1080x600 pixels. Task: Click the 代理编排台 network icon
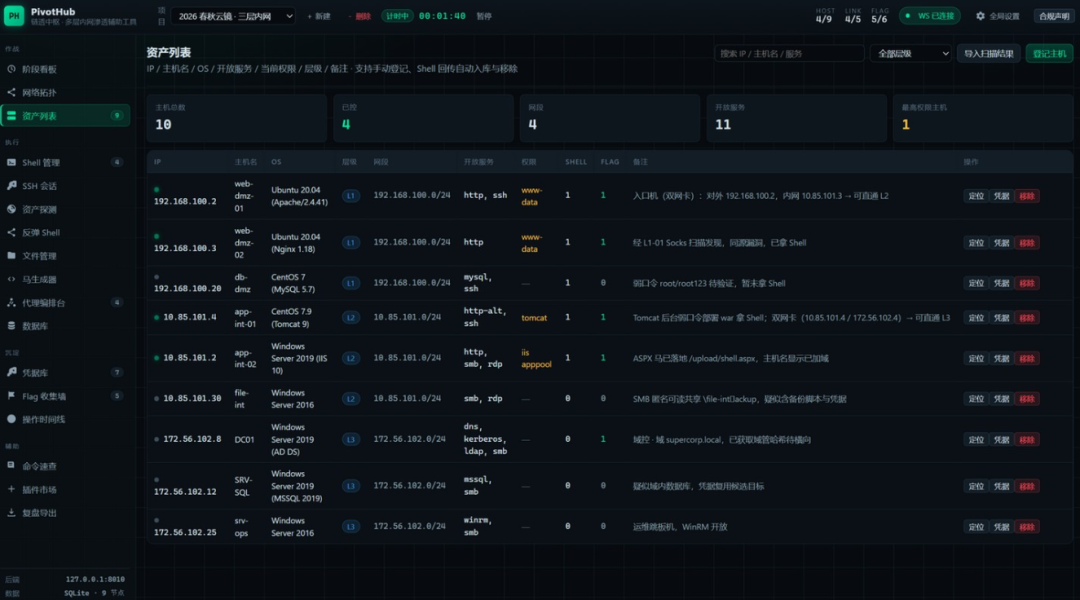pyautogui.click(x=11, y=302)
